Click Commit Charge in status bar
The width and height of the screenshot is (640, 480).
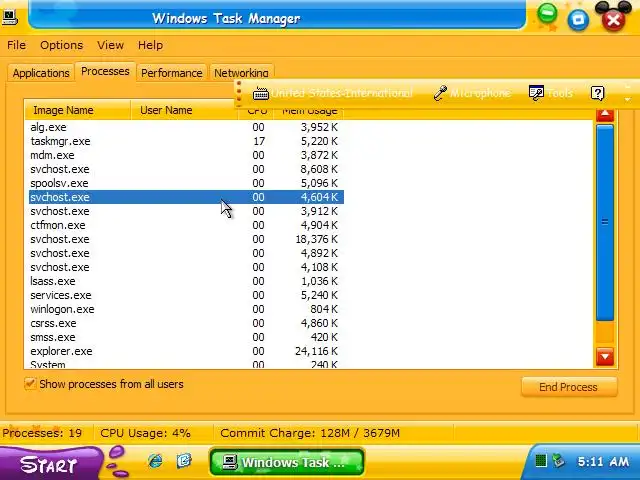(310, 433)
